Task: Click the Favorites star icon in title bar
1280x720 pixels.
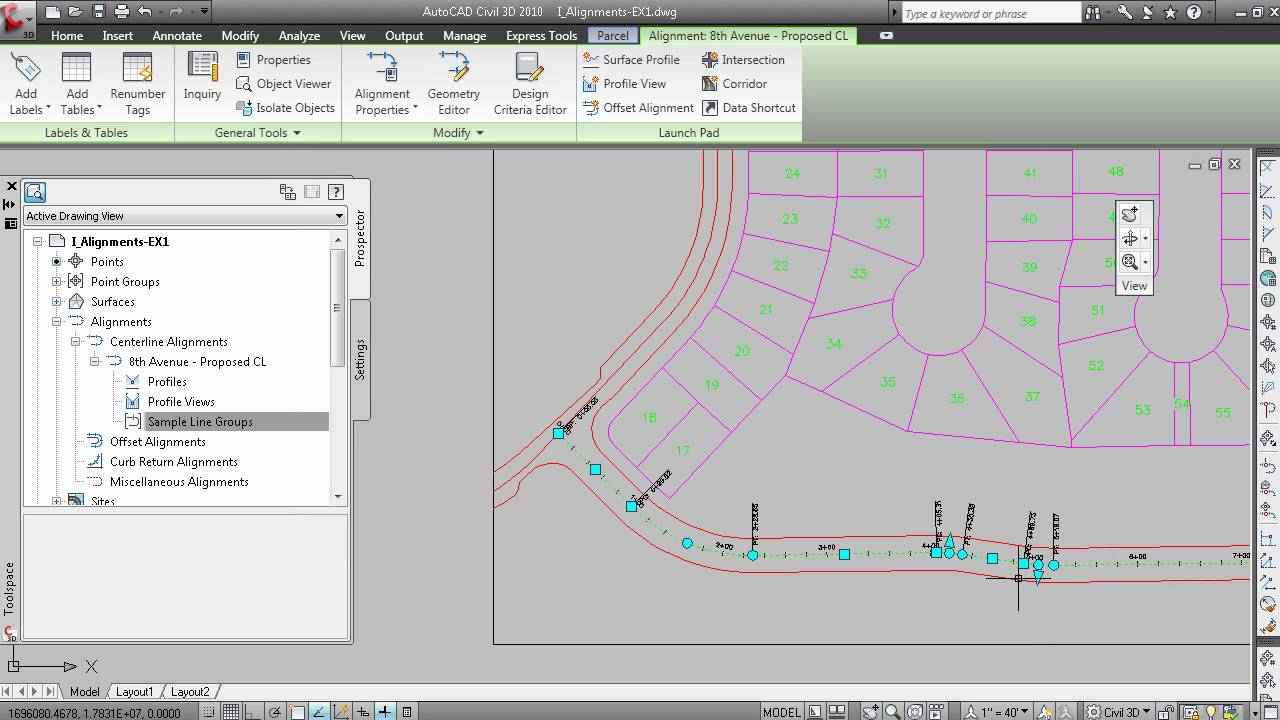Action: coord(1171,12)
